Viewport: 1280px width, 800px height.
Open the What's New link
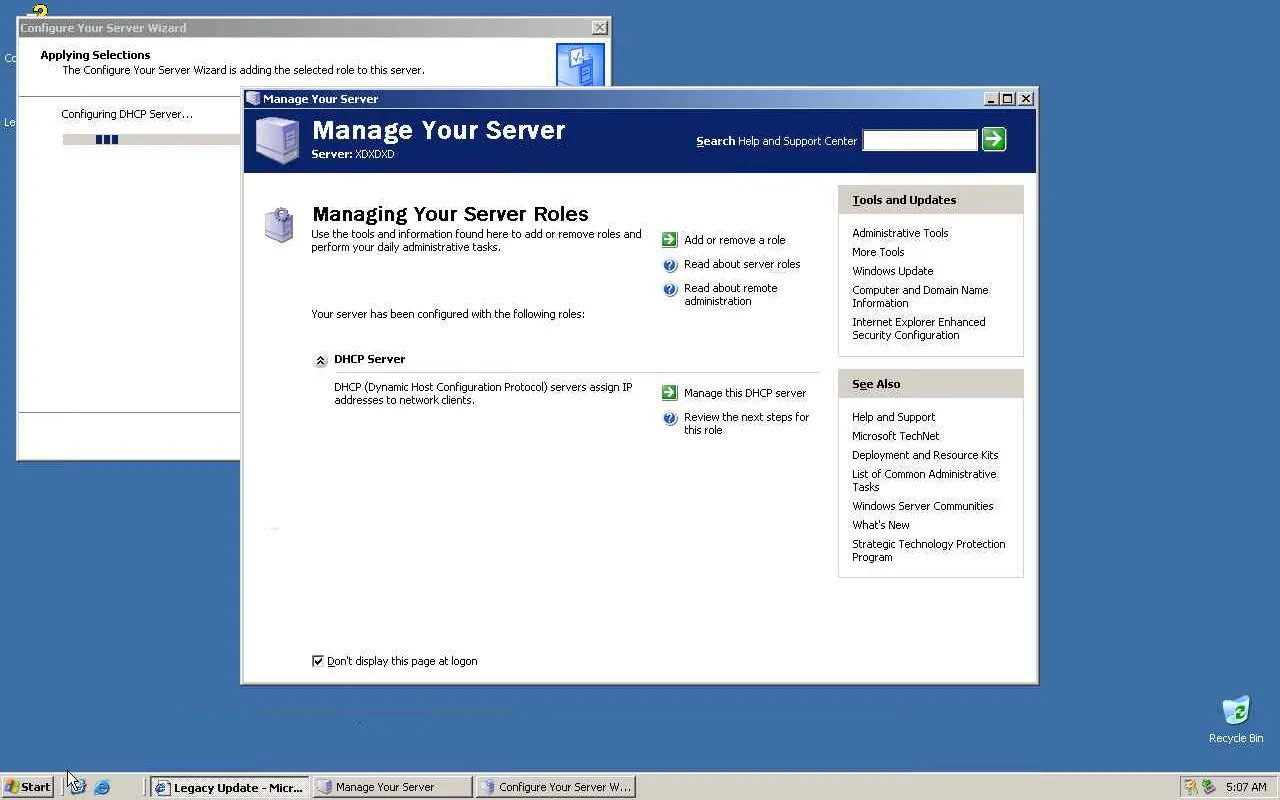tap(880, 525)
